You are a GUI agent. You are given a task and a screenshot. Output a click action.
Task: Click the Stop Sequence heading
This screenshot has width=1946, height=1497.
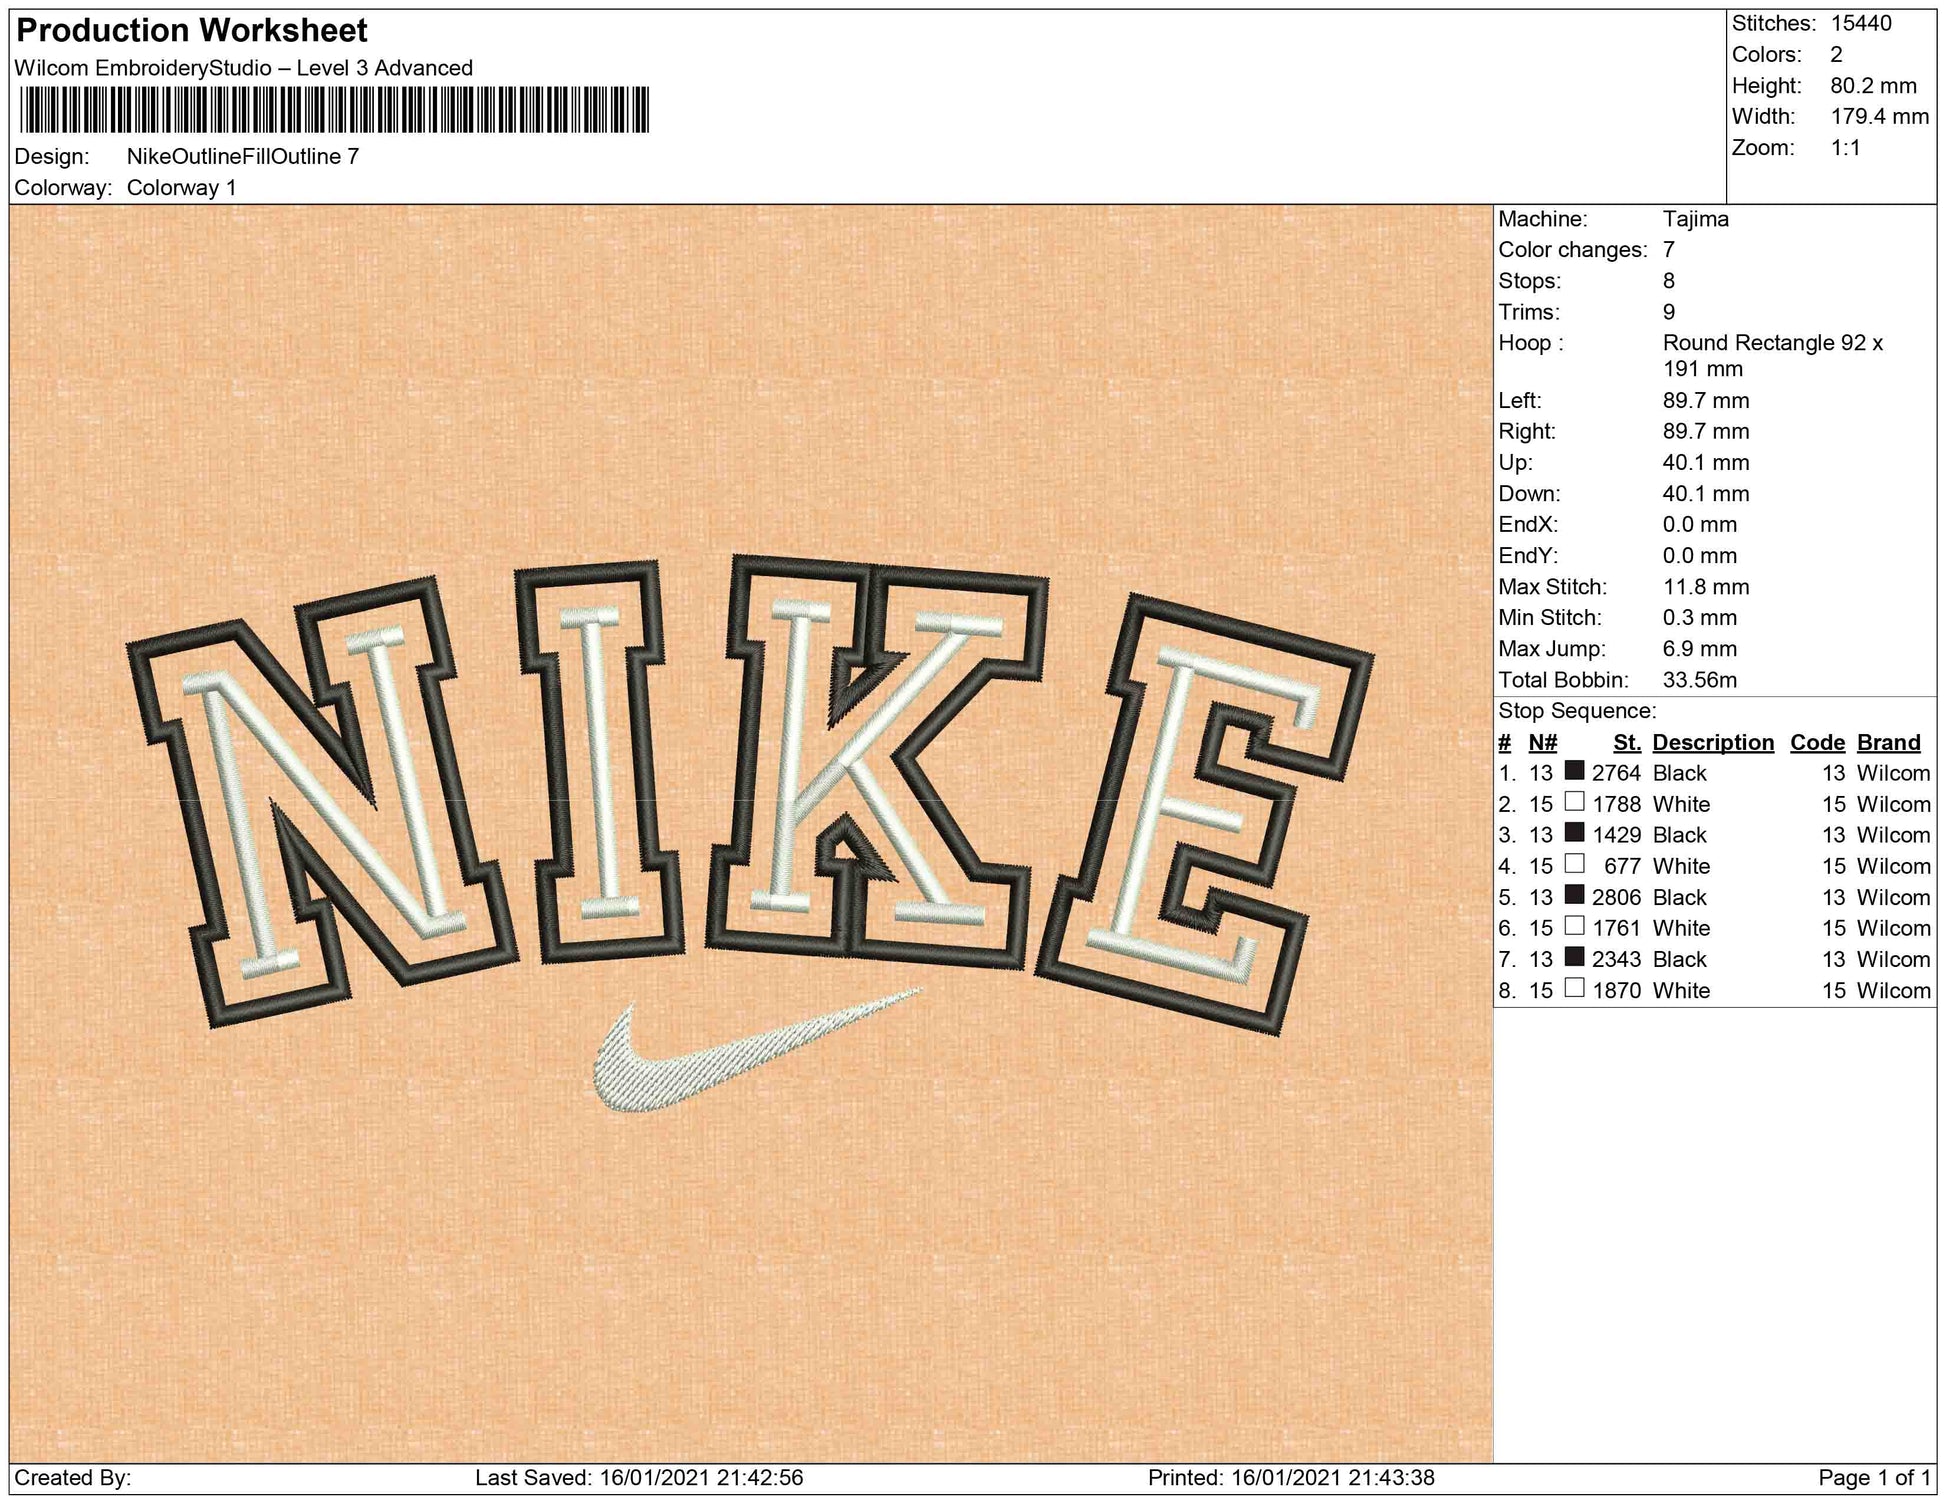(1576, 711)
